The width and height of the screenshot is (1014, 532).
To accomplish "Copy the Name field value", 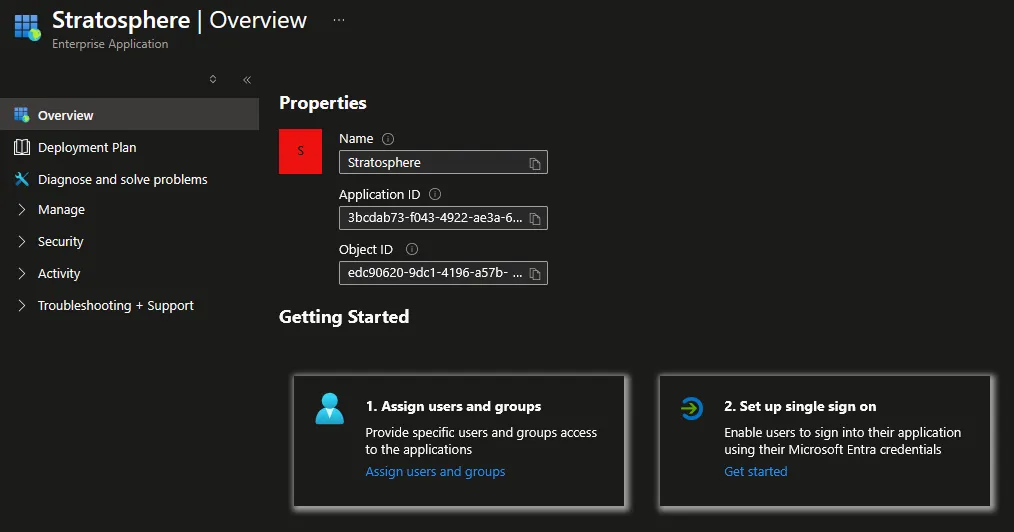I will [x=535, y=164].
